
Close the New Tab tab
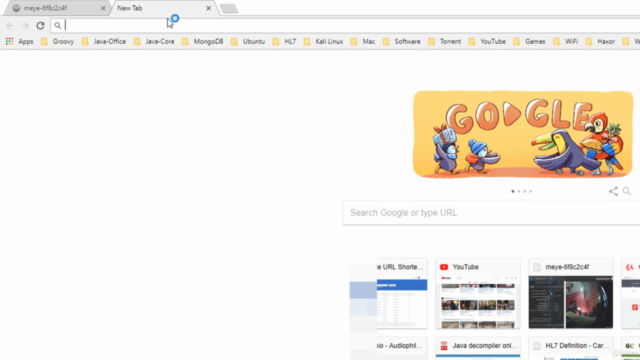209,8
